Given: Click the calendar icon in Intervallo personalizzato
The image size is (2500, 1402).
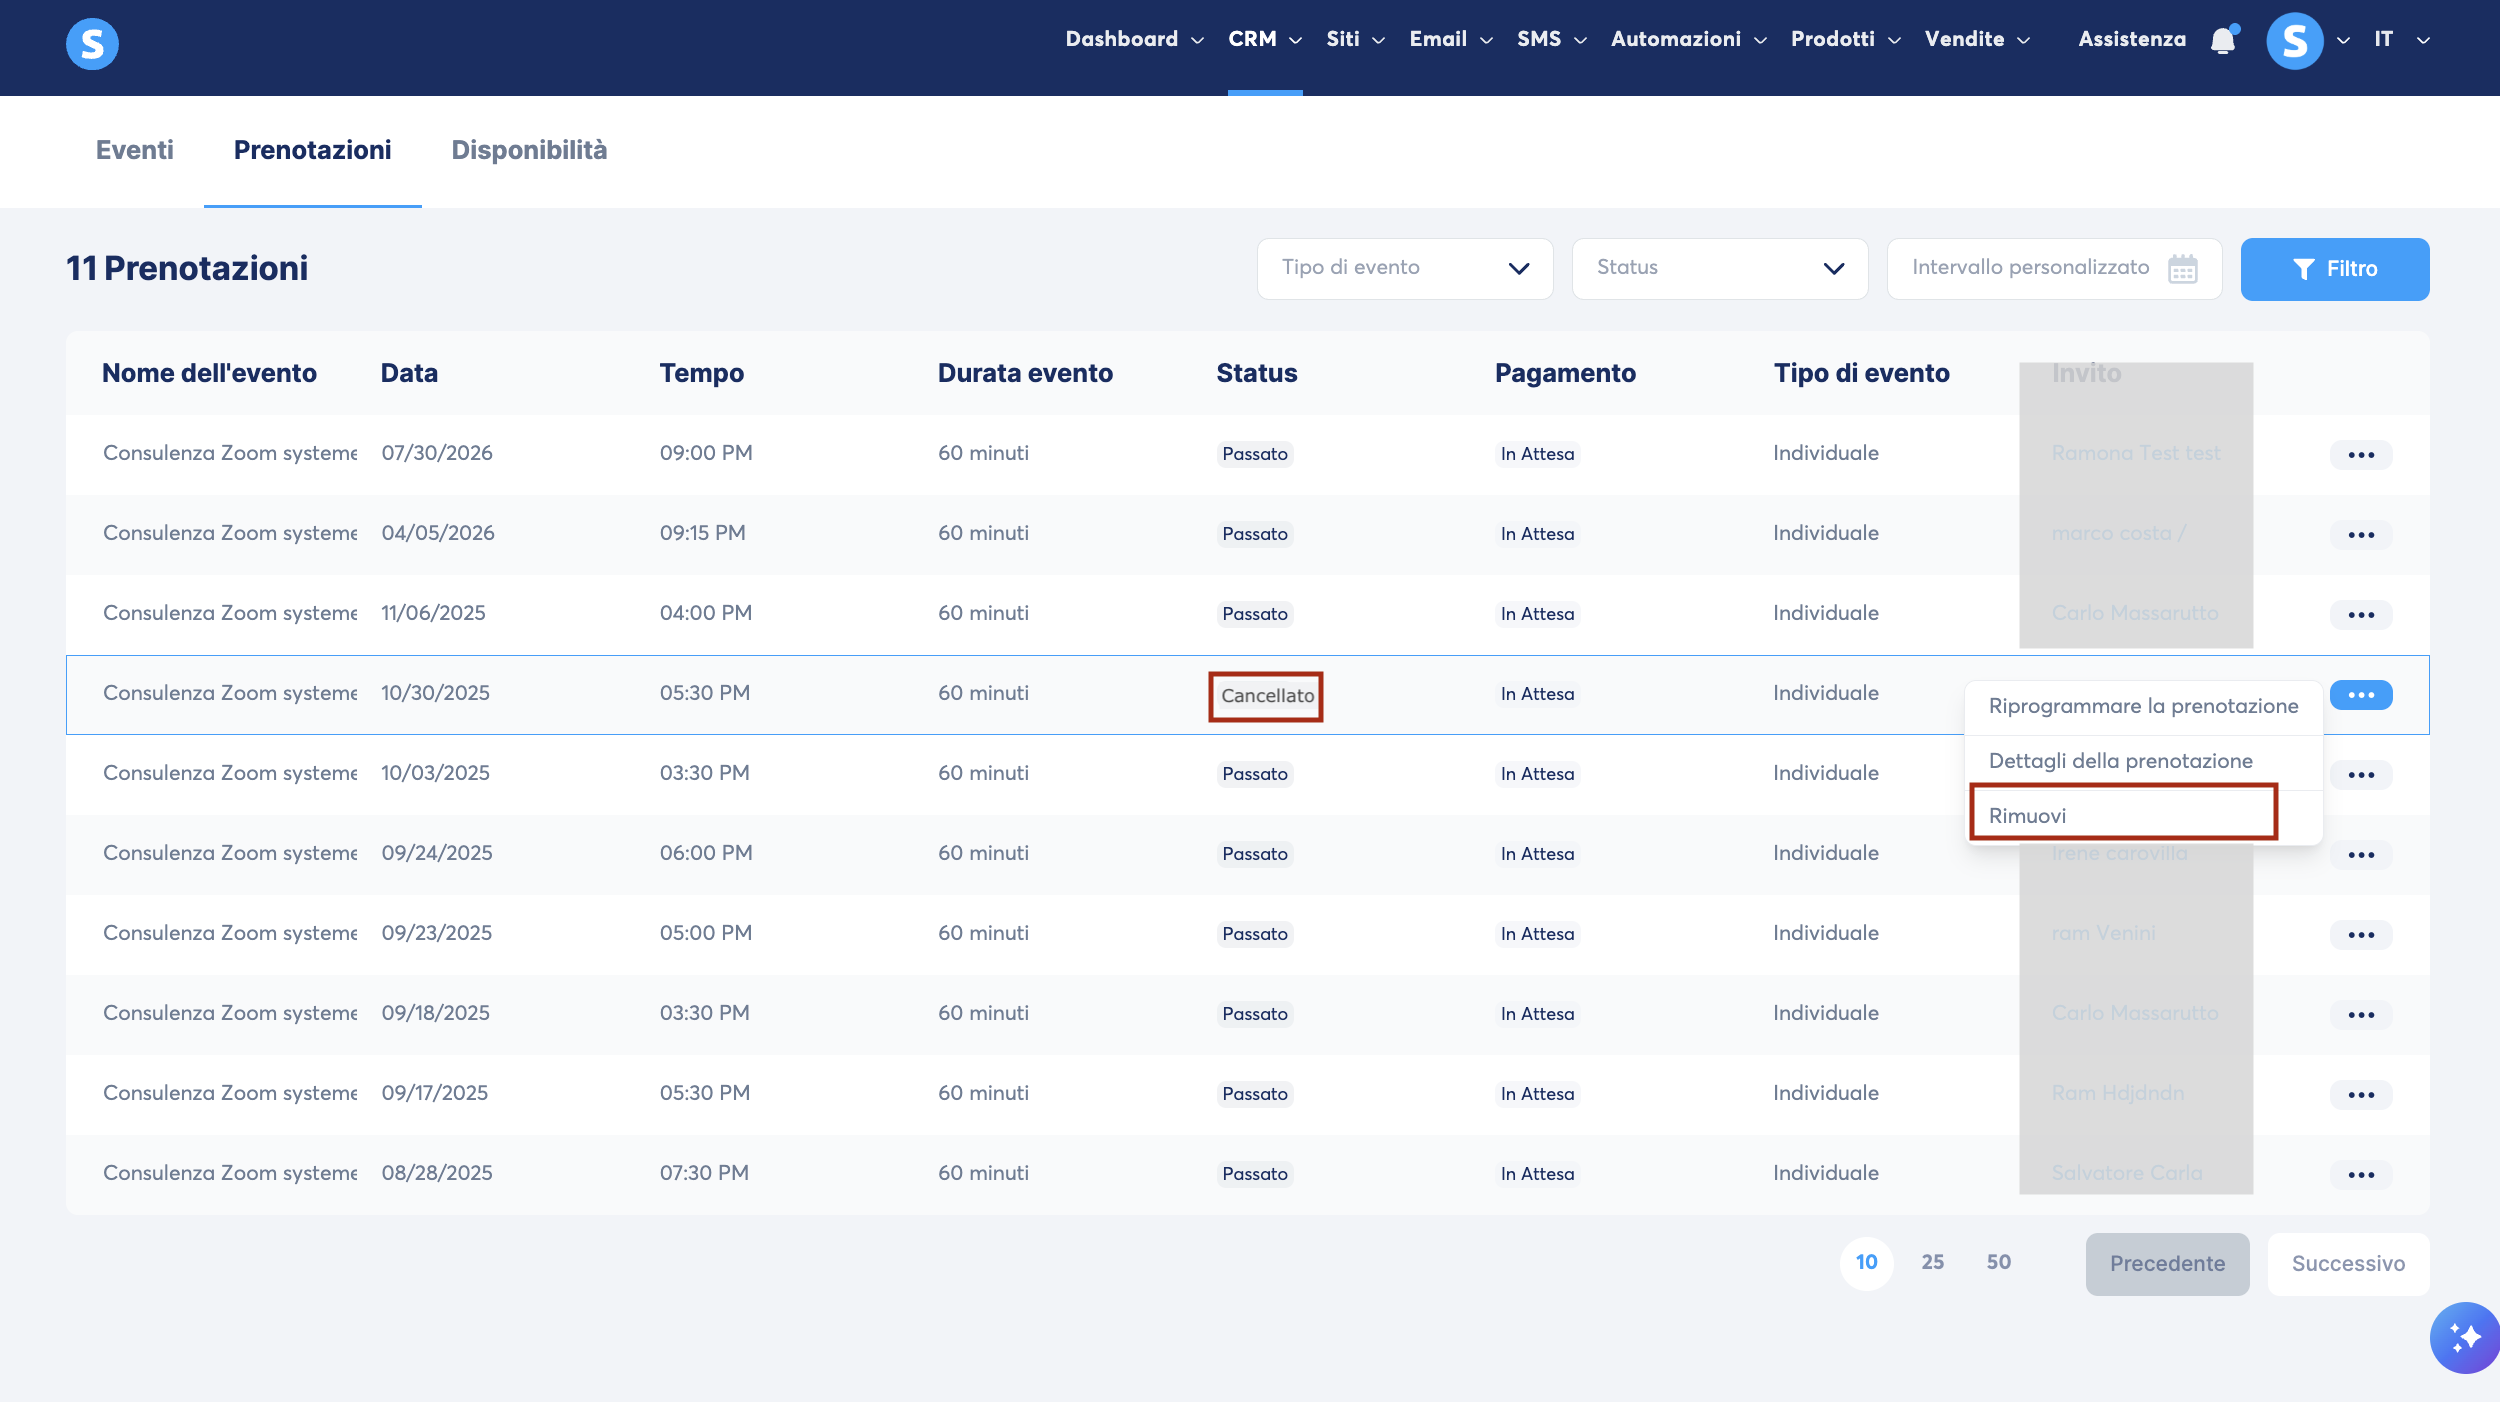Looking at the screenshot, I should click(x=2183, y=269).
